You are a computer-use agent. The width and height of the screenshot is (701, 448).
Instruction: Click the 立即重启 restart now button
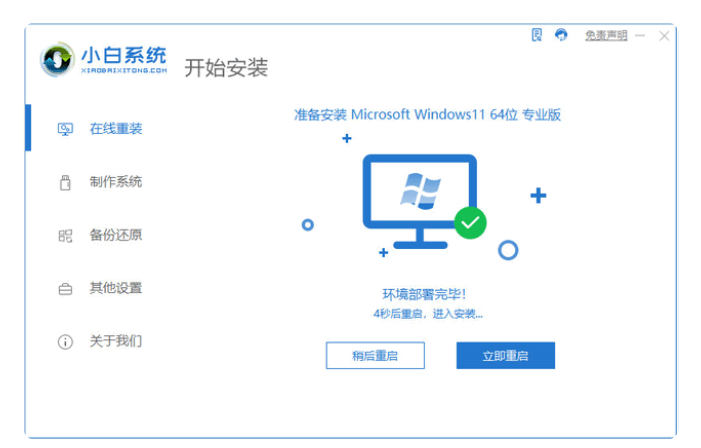coord(505,355)
